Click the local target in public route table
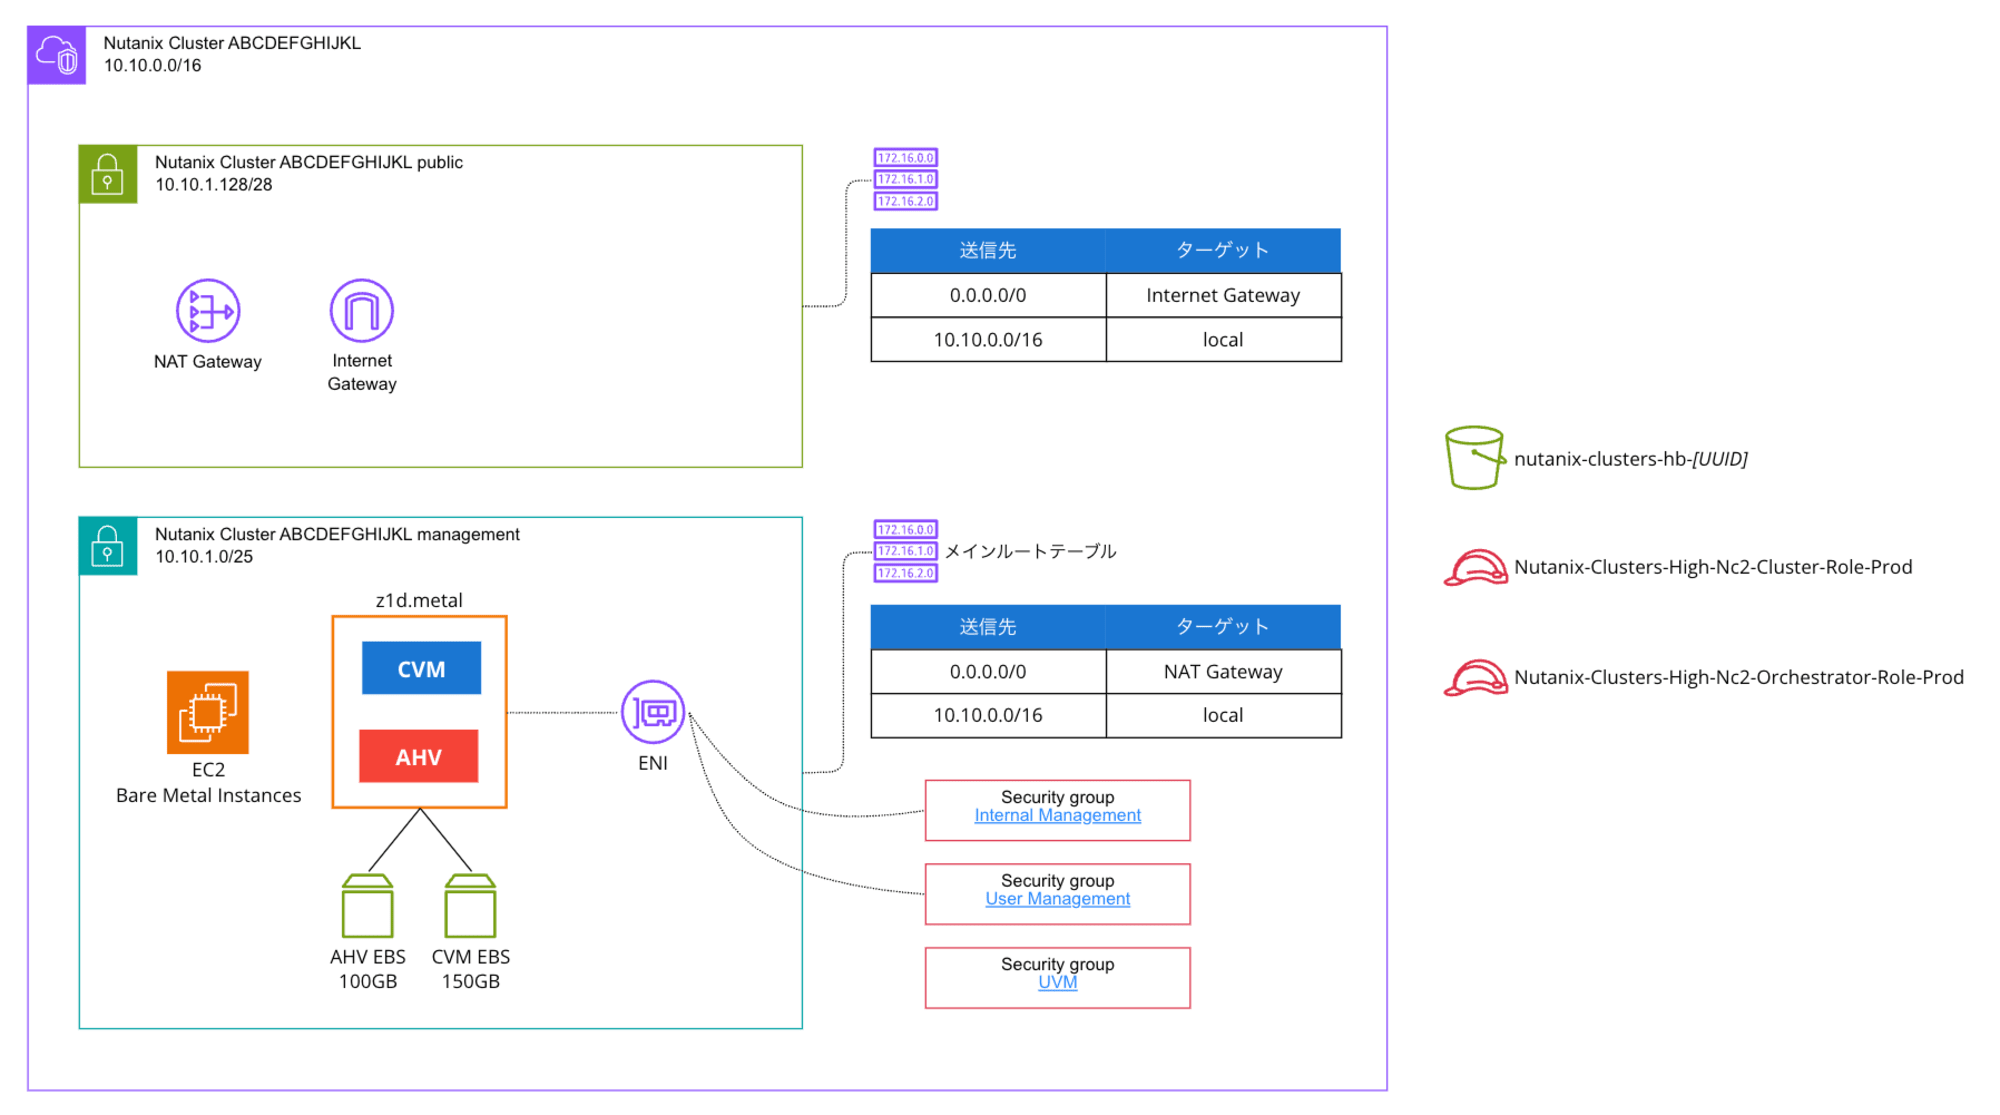Image resolution: width=2000 pixels, height=1115 pixels. 1223,340
